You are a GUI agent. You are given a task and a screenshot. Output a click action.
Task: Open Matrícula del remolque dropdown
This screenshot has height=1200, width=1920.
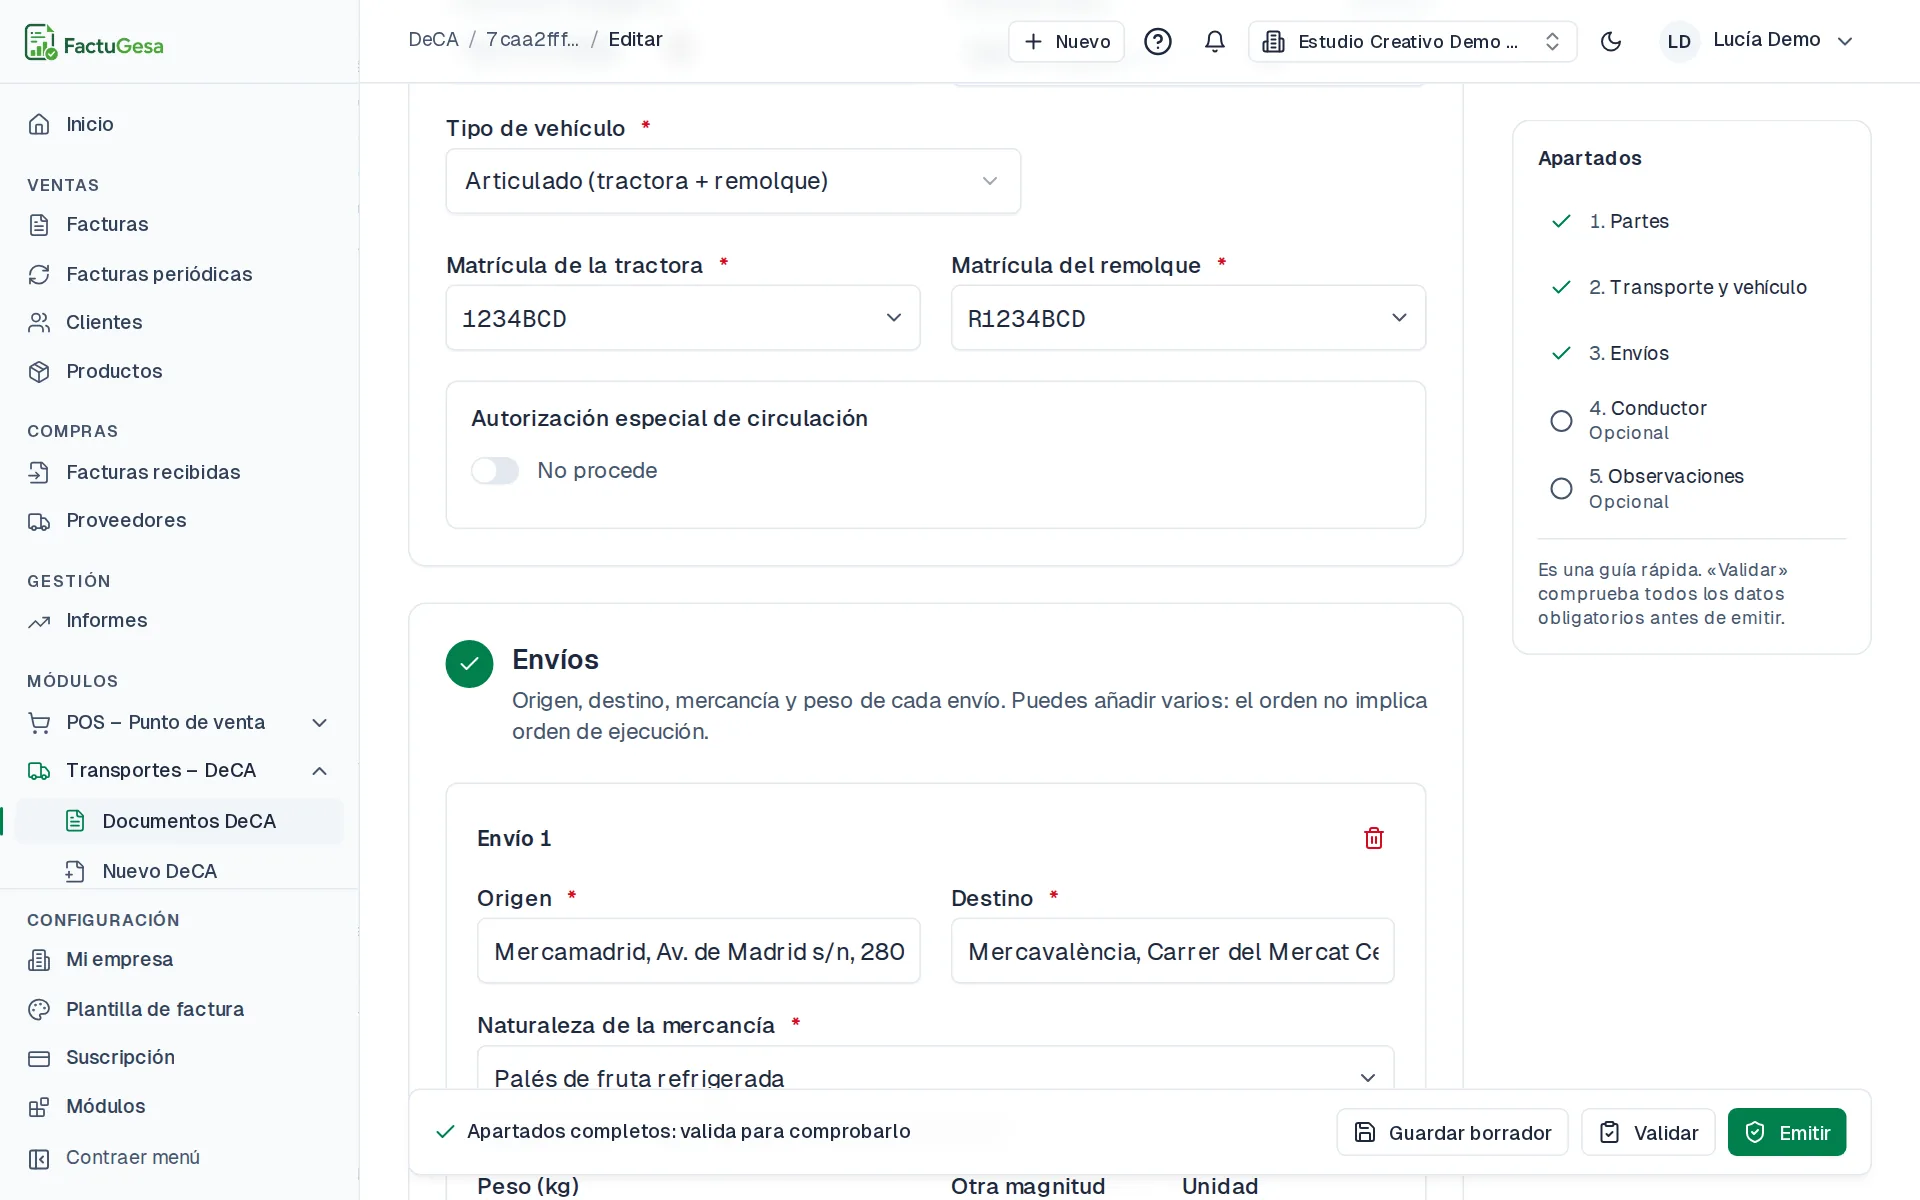(x=1188, y=318)
